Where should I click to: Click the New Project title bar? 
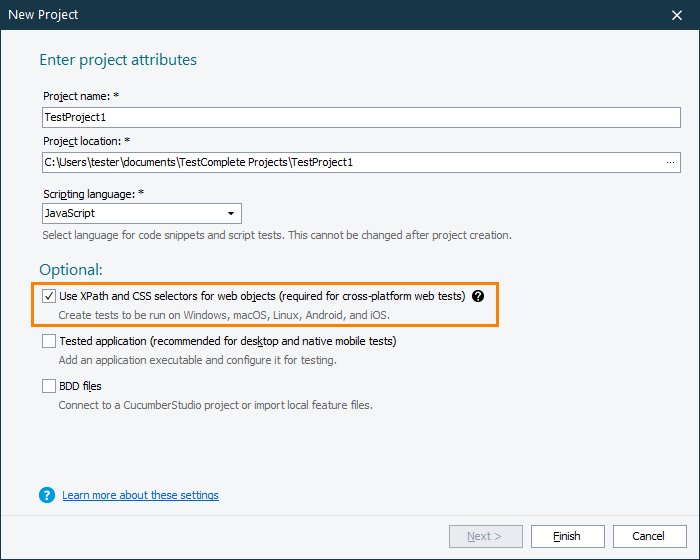[x=300, y=15]
